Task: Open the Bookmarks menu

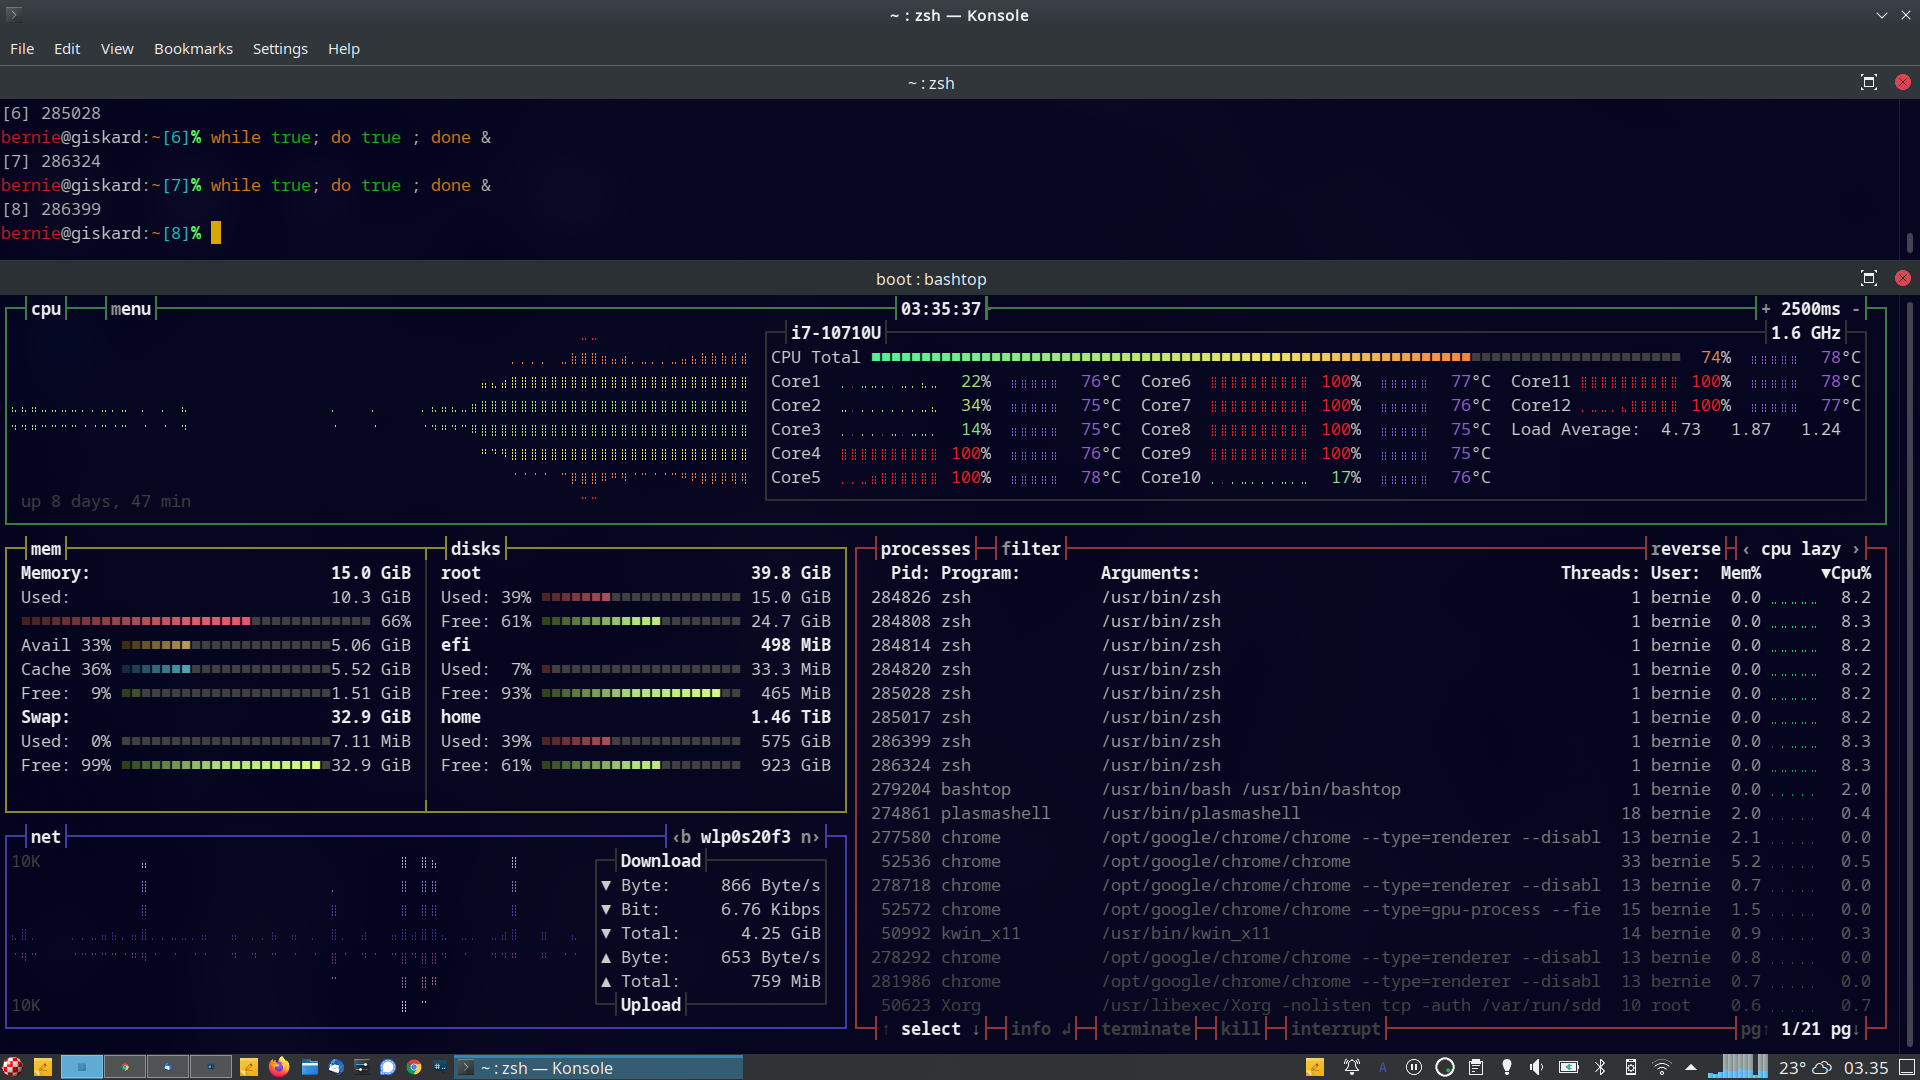Action: (x=193, y=49)
